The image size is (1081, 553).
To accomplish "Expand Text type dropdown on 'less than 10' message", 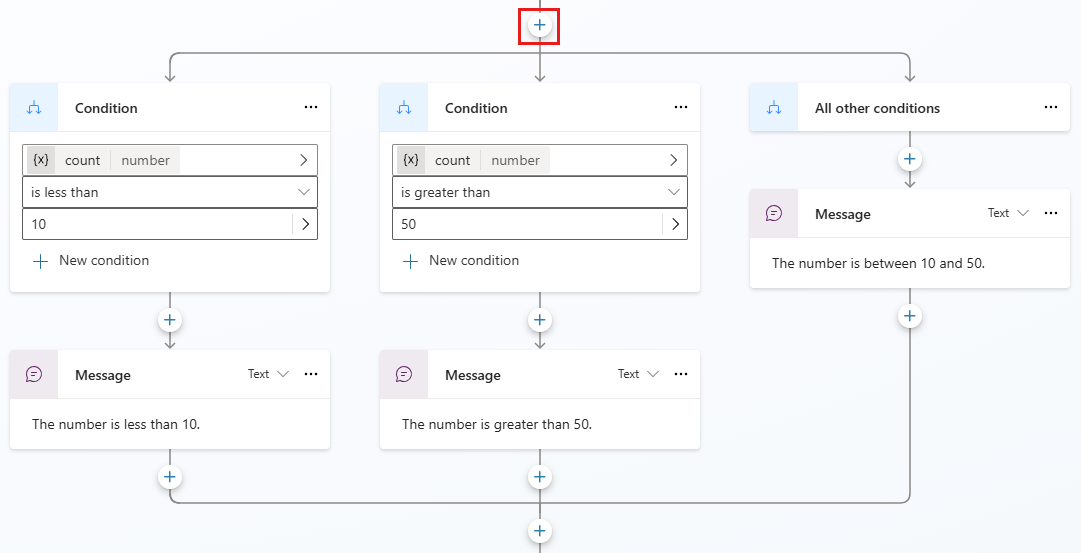I will [268, 374].
